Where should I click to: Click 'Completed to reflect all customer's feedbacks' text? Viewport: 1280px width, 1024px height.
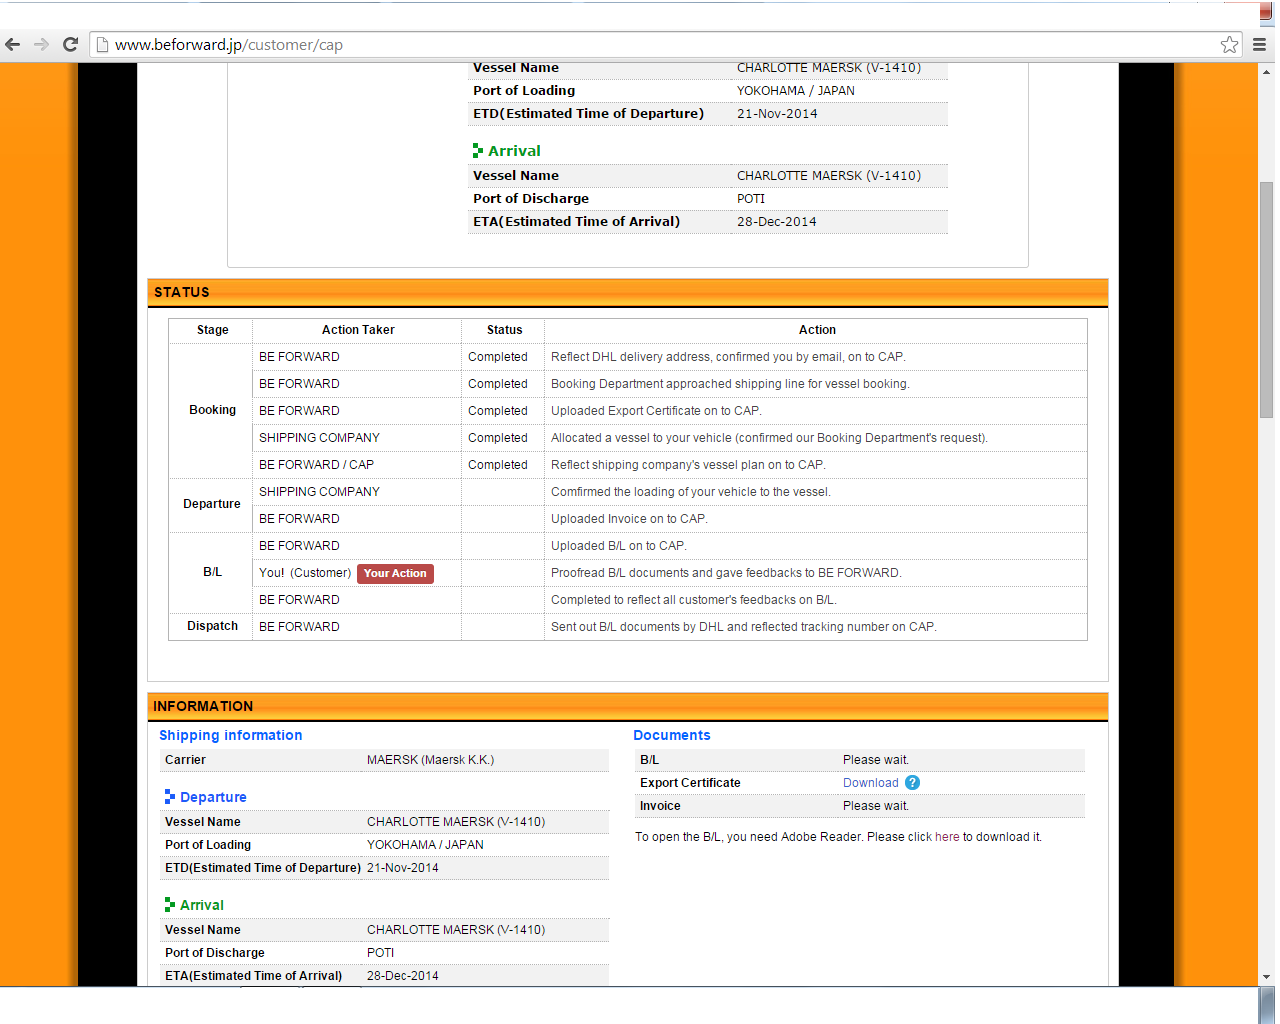coord(694,600)
